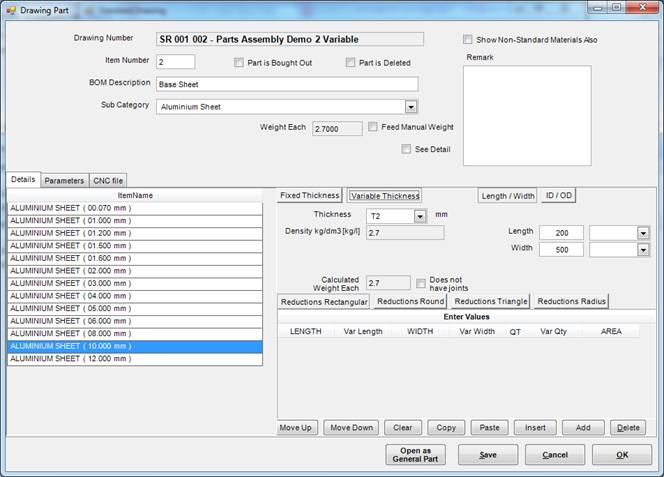Screen dimensions: 664x477
Task: Click the BOM Description input field
Action: (286, 85)
